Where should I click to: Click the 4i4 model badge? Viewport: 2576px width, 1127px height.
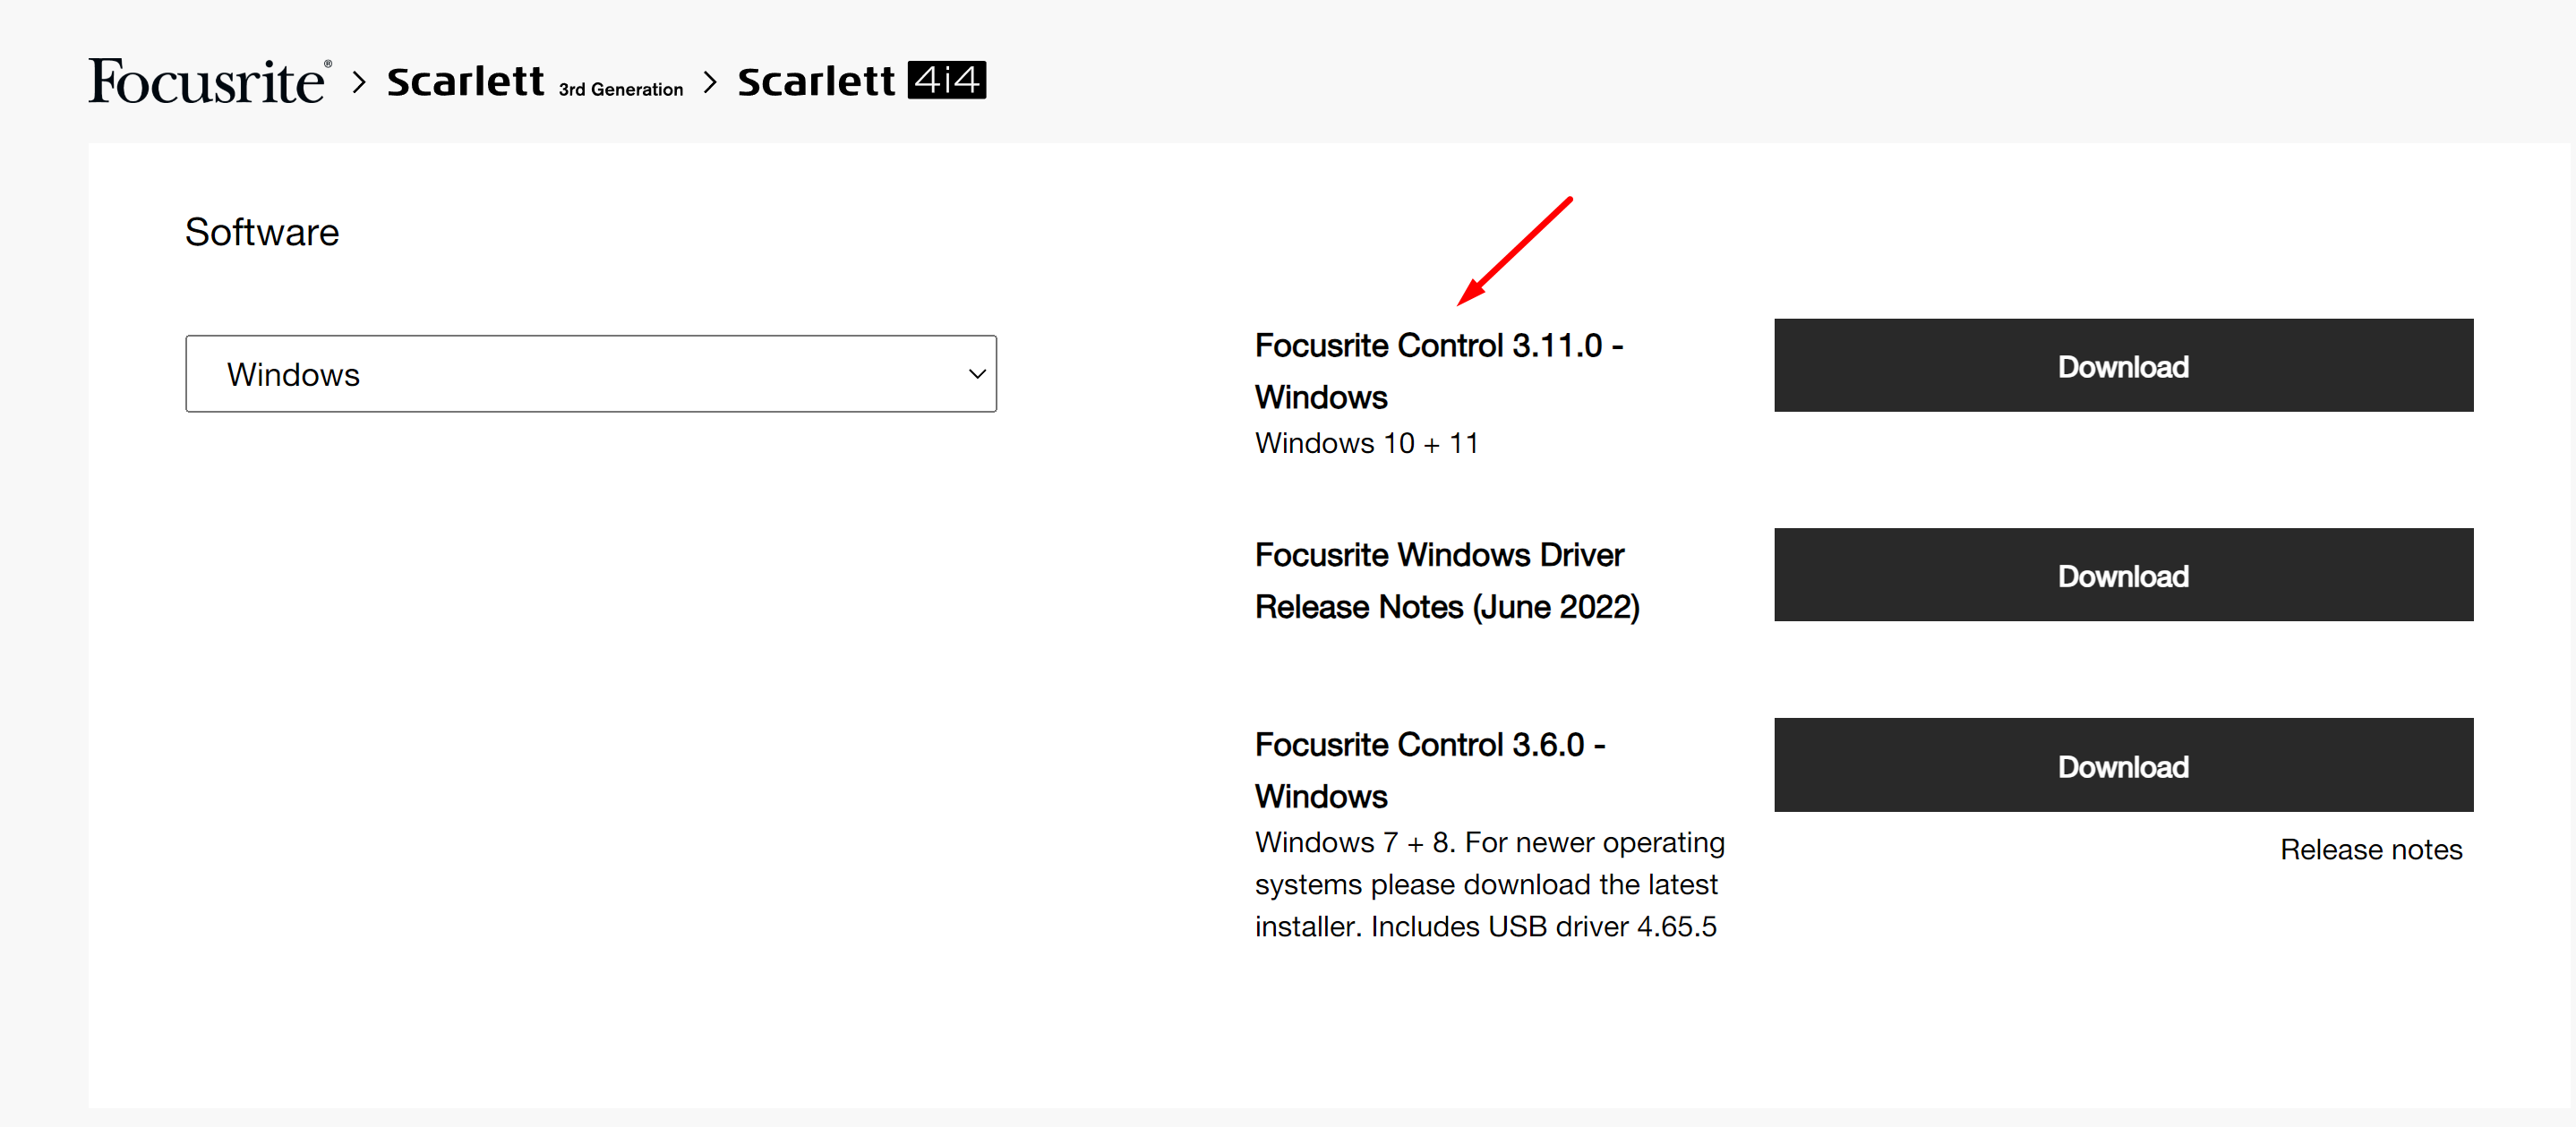tap(946, 80)
